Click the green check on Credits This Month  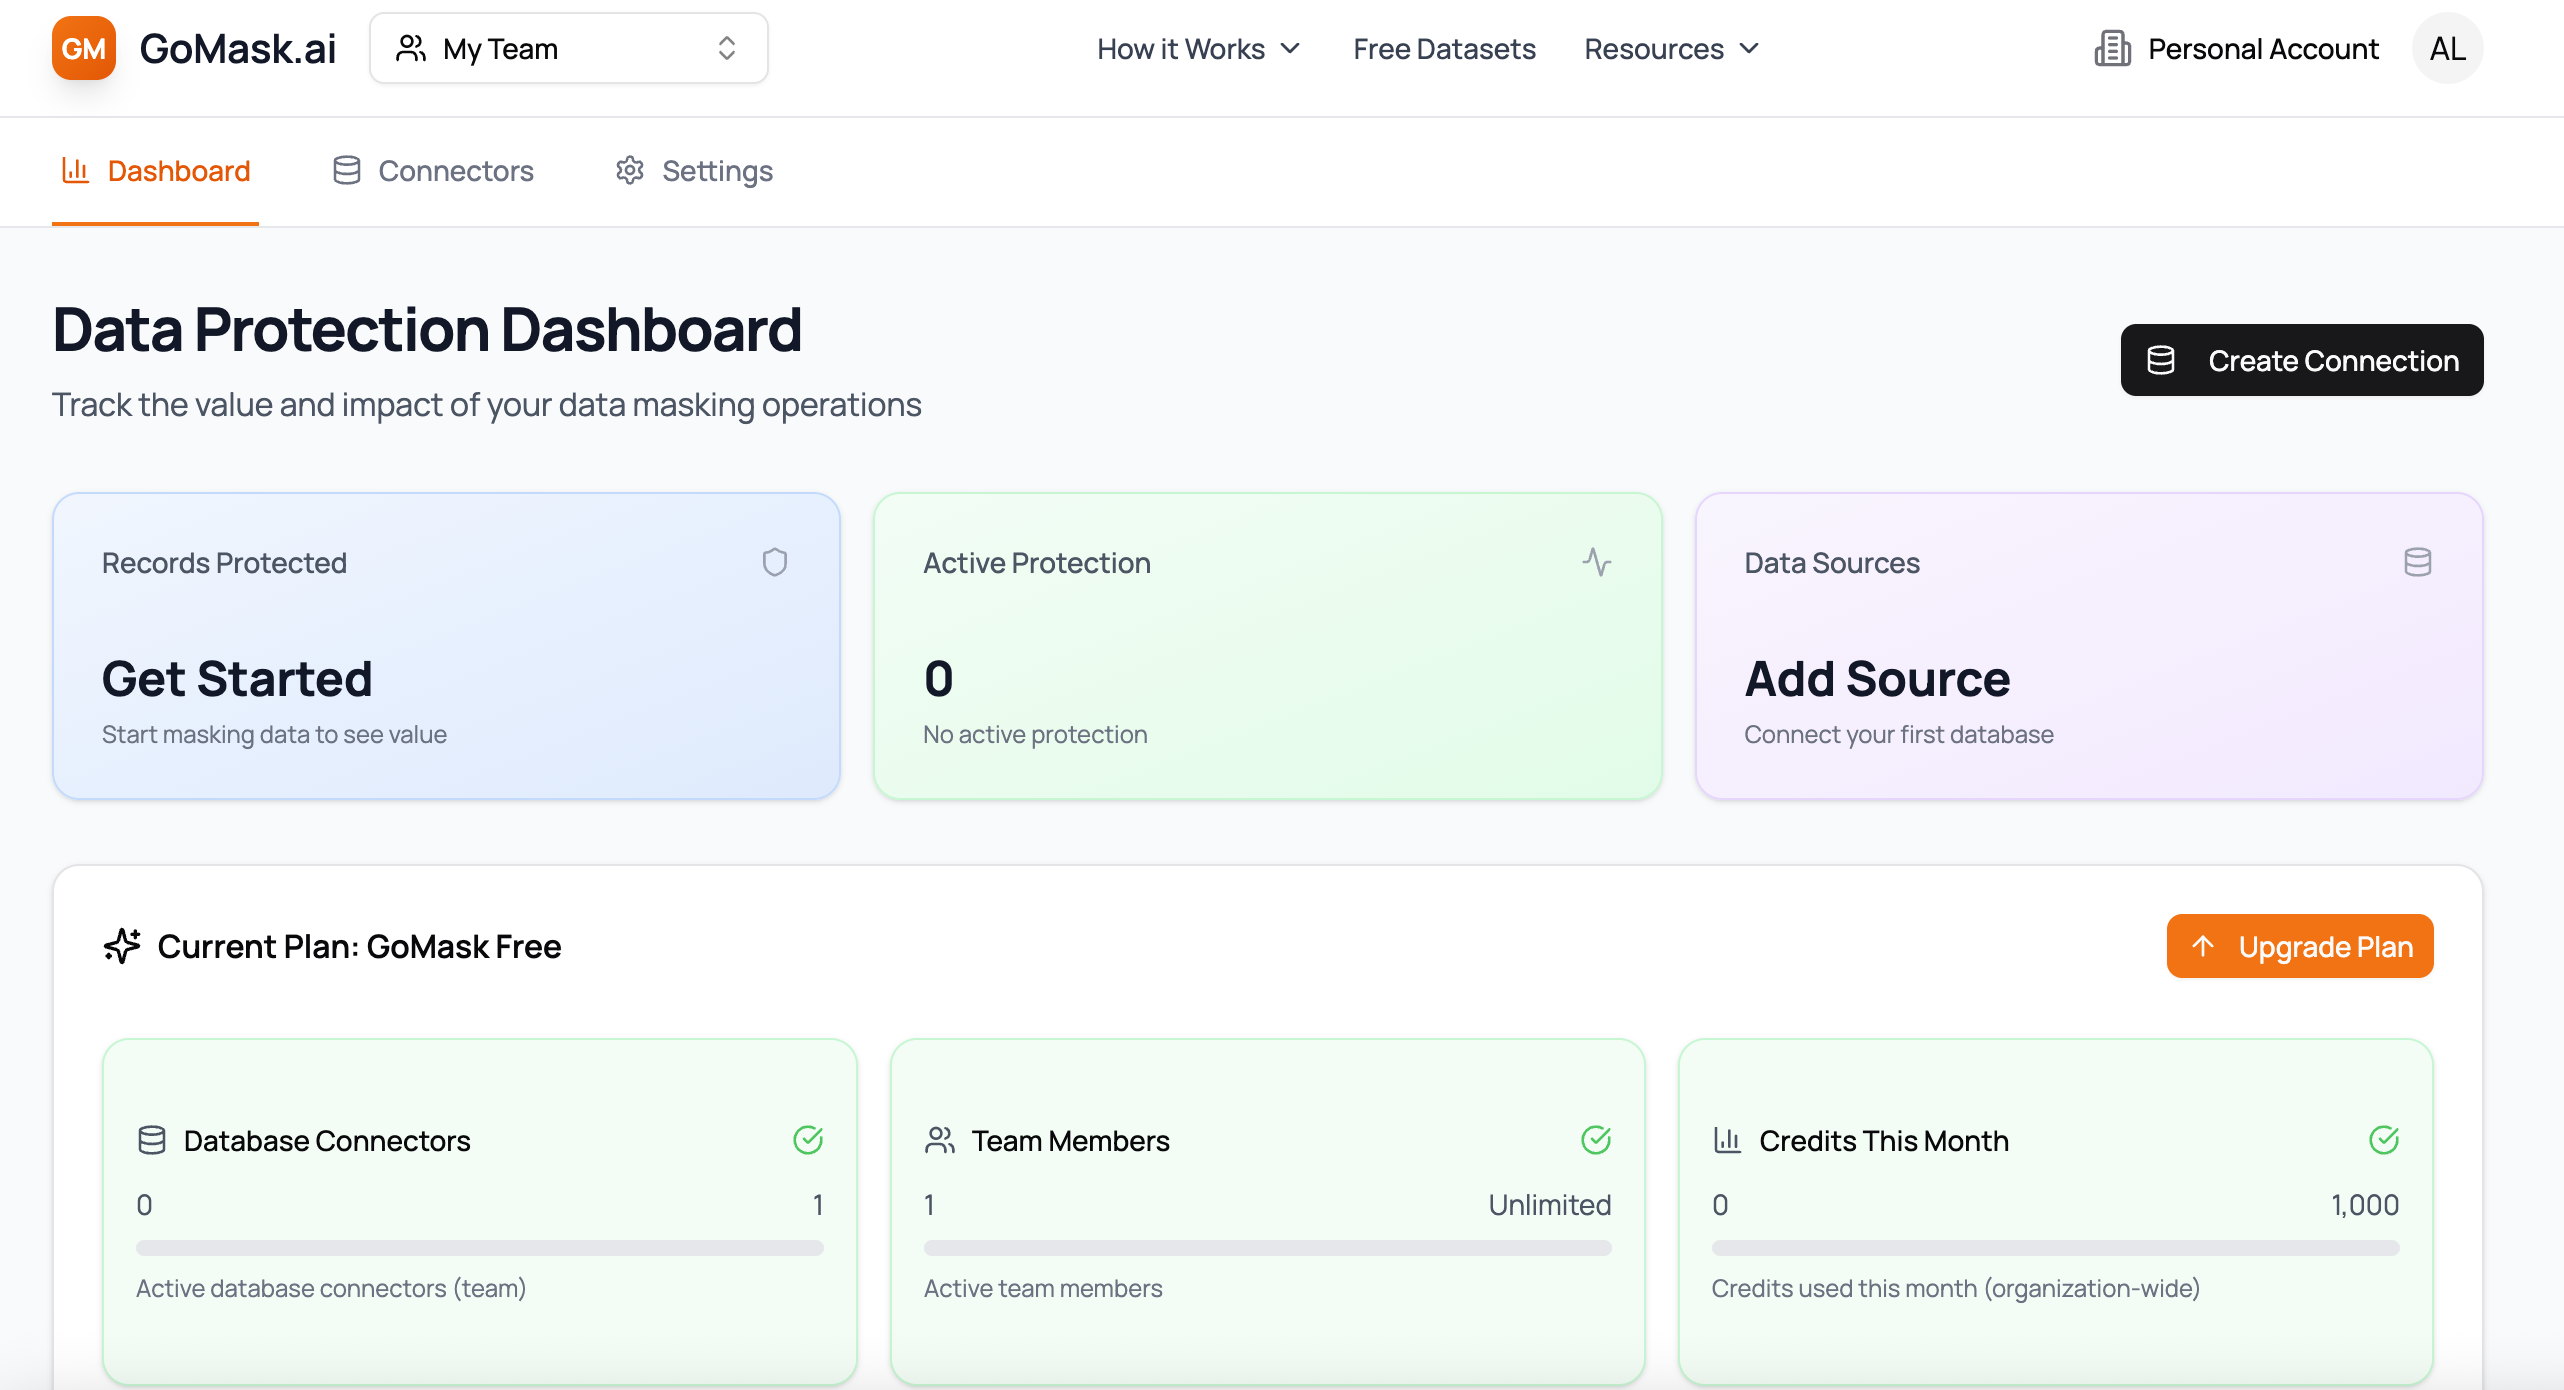2384,1140
